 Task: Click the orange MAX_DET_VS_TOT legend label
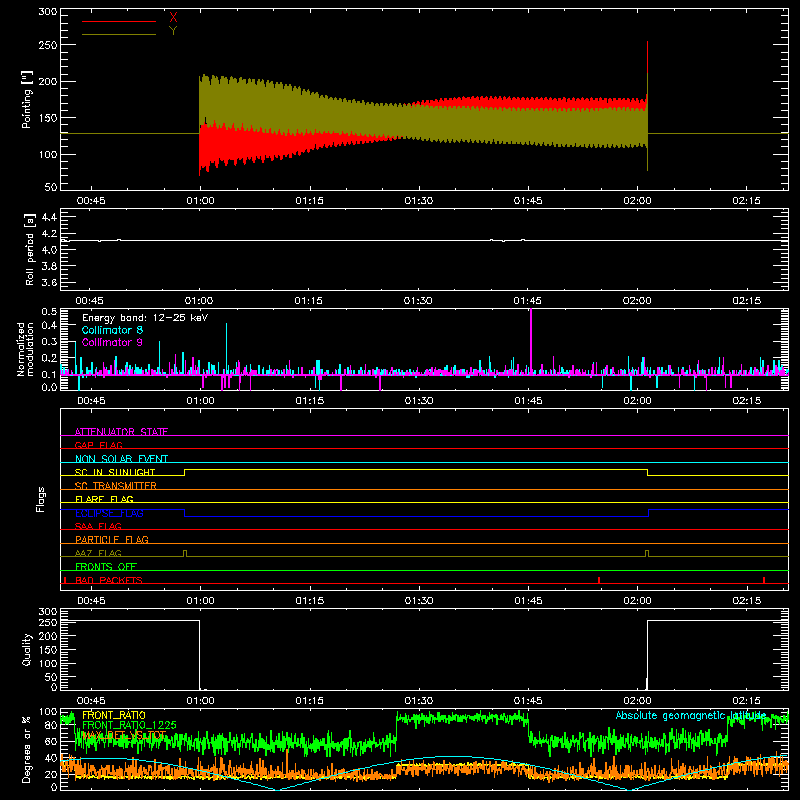click(124, 735)
